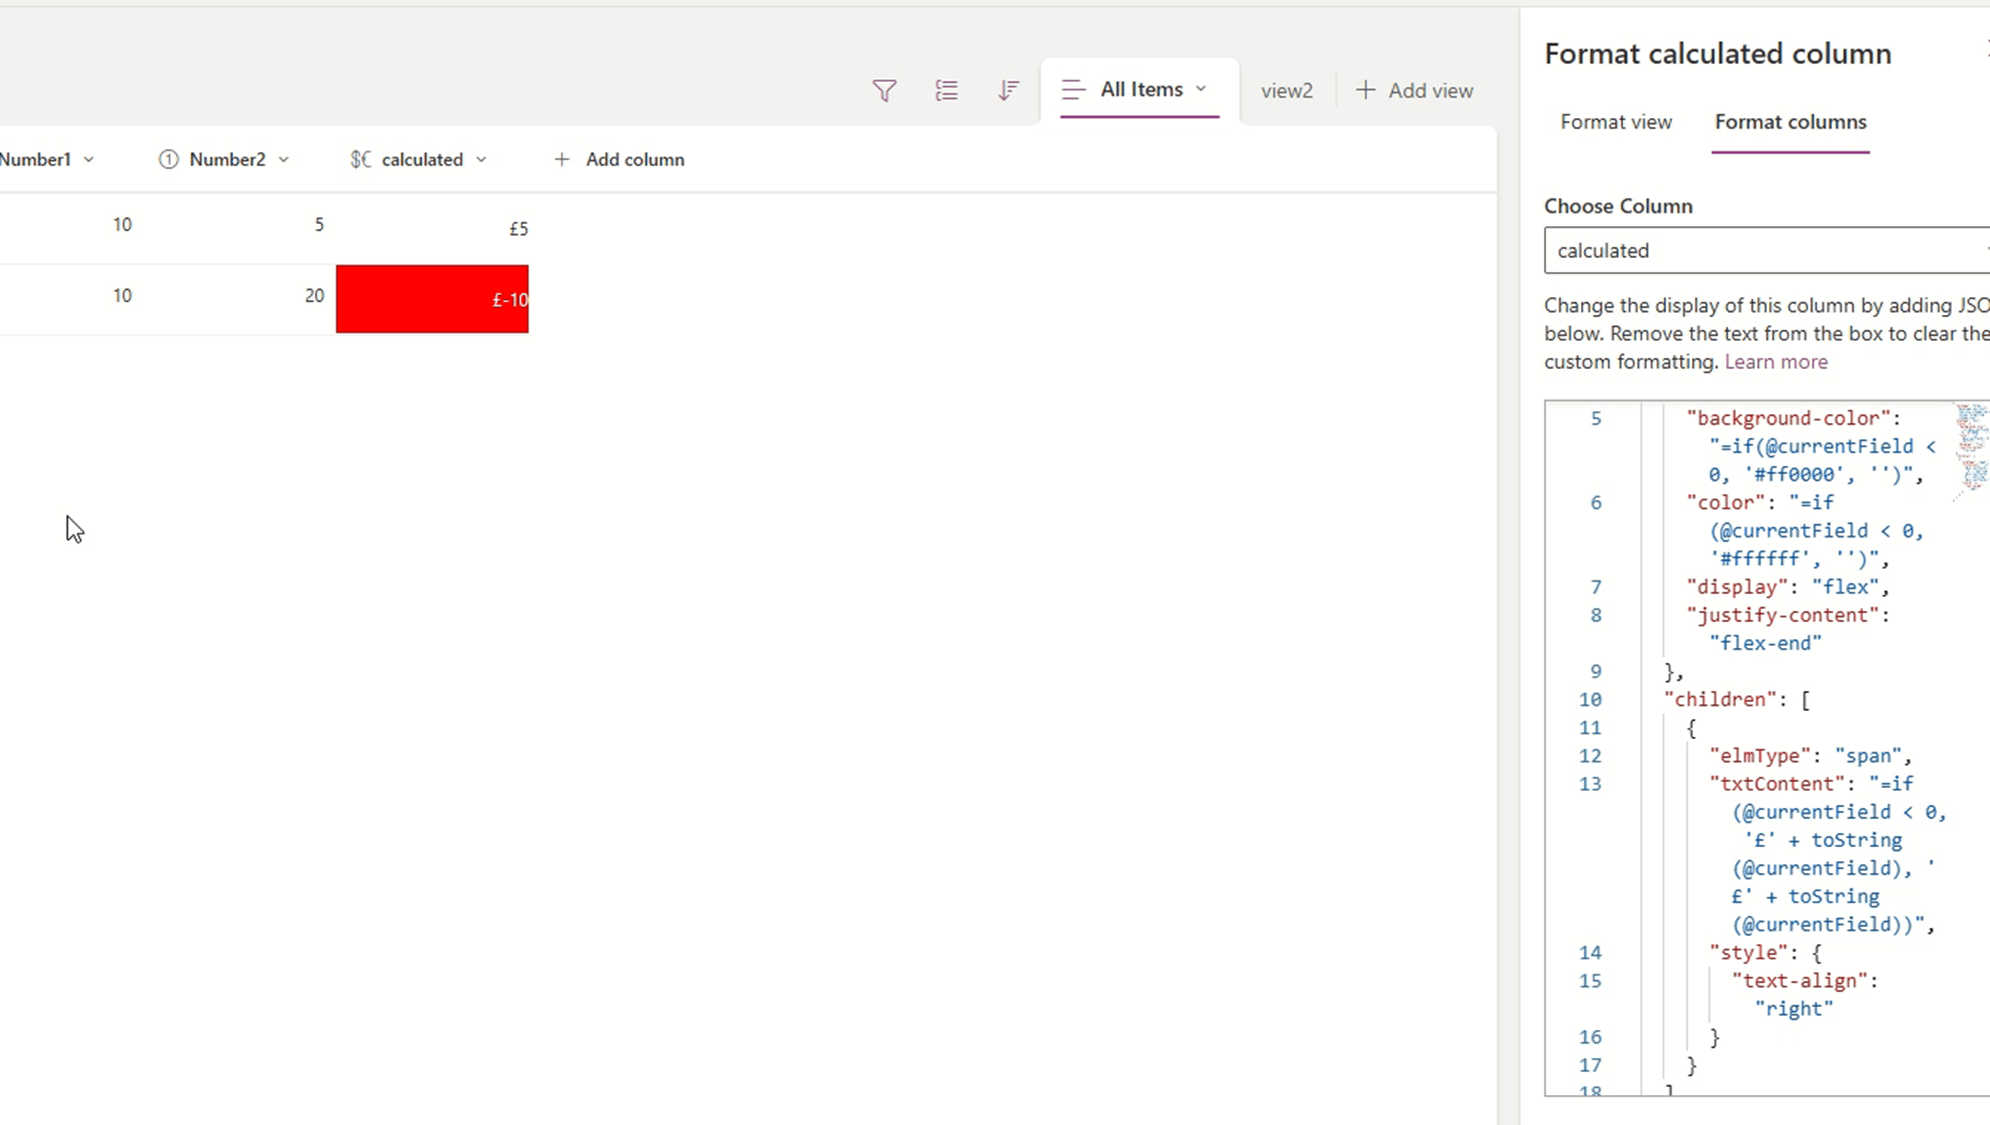Click the £5 calculated cell
This screenshot has width=1990, height=1125.
point(432,229)
